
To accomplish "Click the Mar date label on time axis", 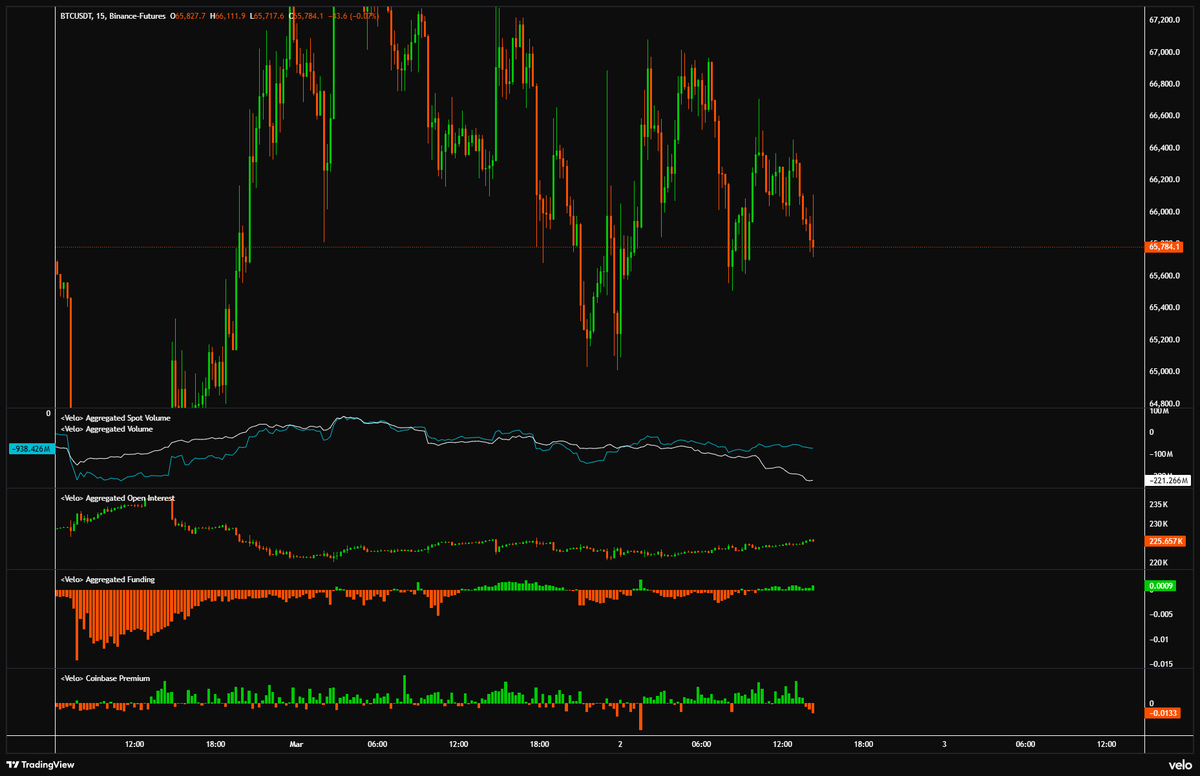I will [x=295, y=744].
